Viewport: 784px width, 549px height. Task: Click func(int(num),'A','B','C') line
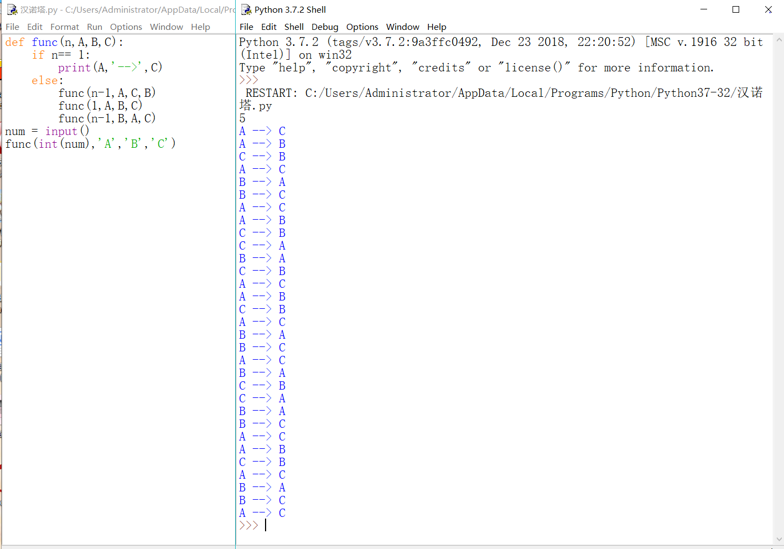click(90, 144)
